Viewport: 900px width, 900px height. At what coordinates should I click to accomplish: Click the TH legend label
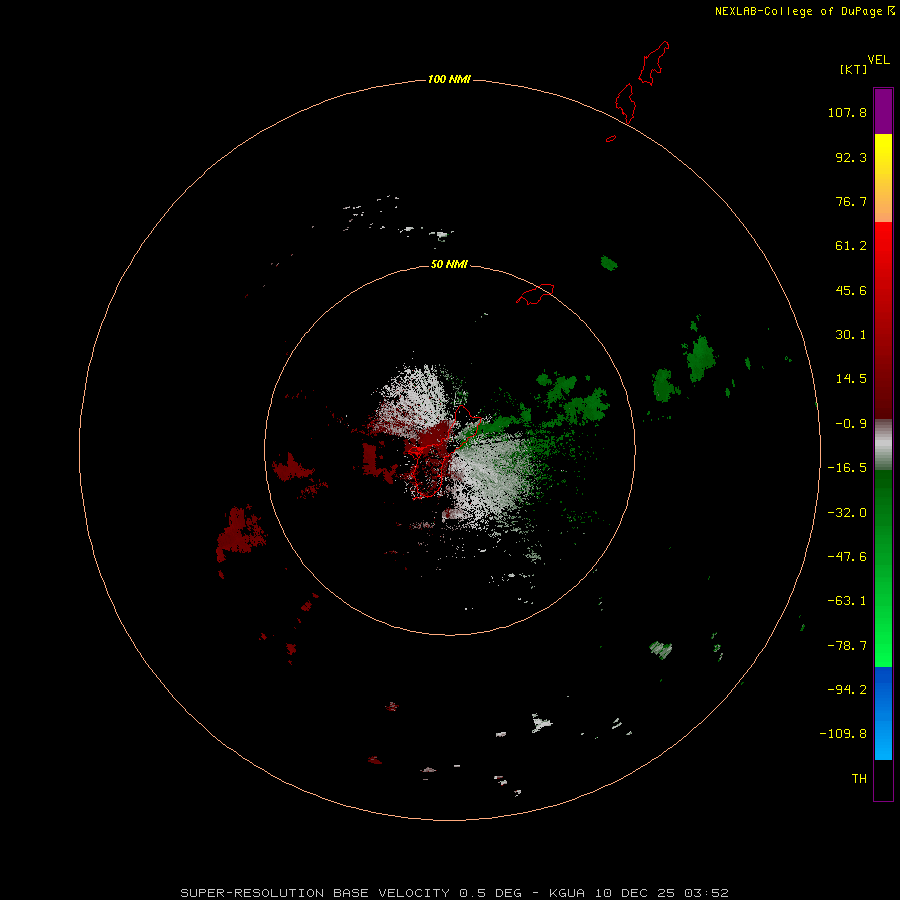(859, 778)
